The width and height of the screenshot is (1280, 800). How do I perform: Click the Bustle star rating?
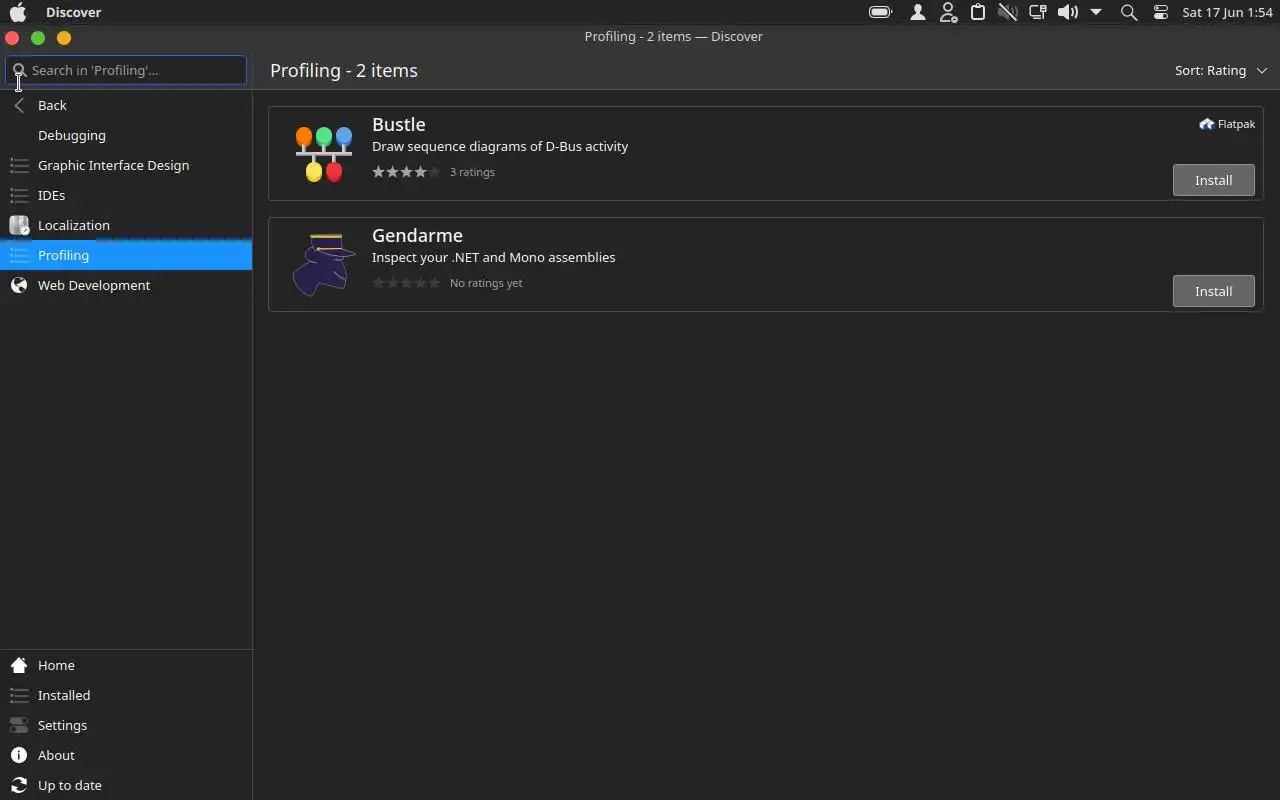pyautogui.click(x=406, y=172)
